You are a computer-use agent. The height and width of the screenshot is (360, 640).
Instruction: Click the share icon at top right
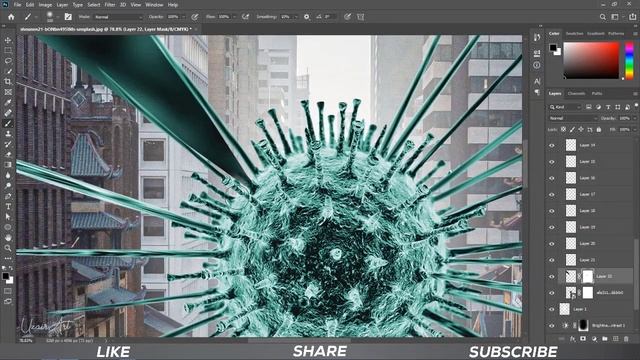point(632,17)
